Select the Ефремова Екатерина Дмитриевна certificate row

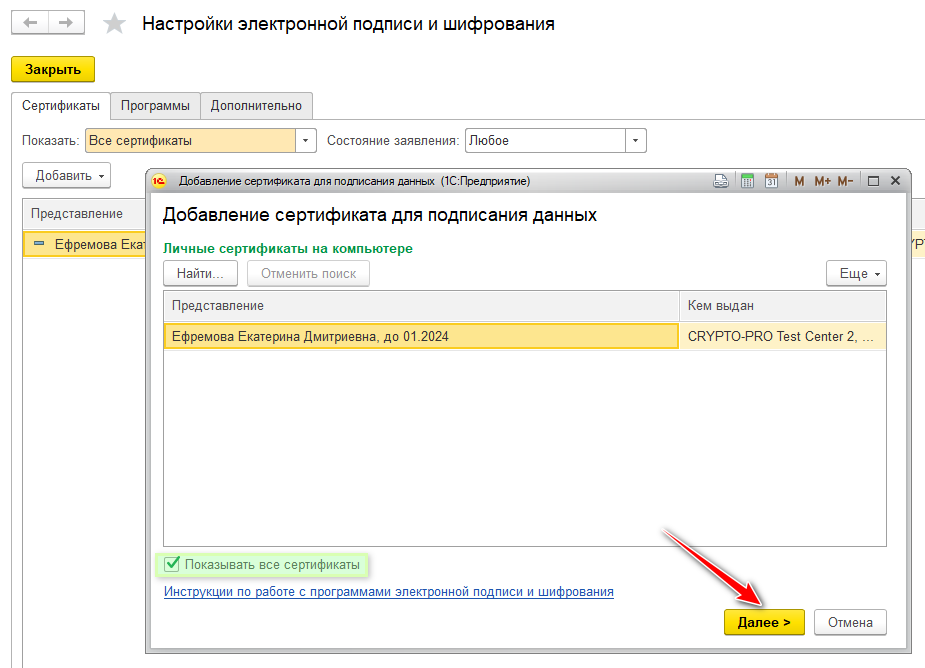tap(420, 337)
